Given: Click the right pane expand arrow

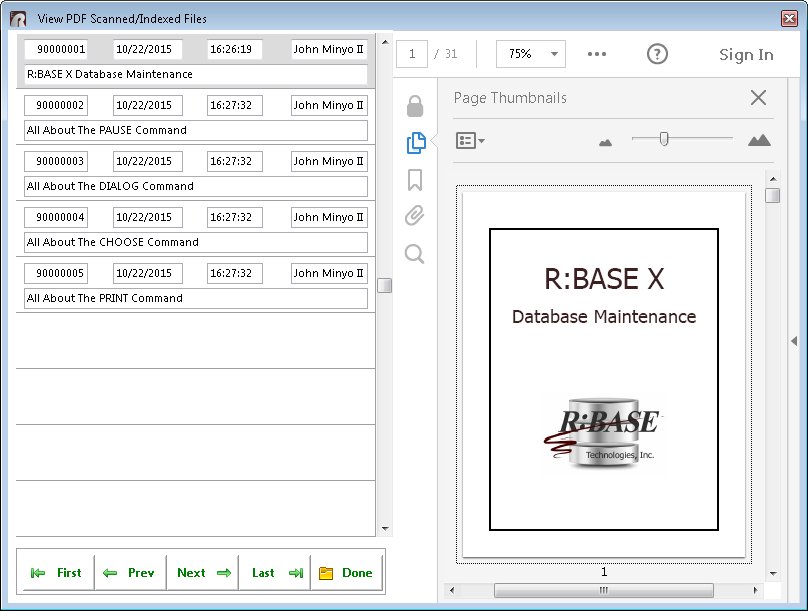Looking at the screenshot, I should point(794,341).
